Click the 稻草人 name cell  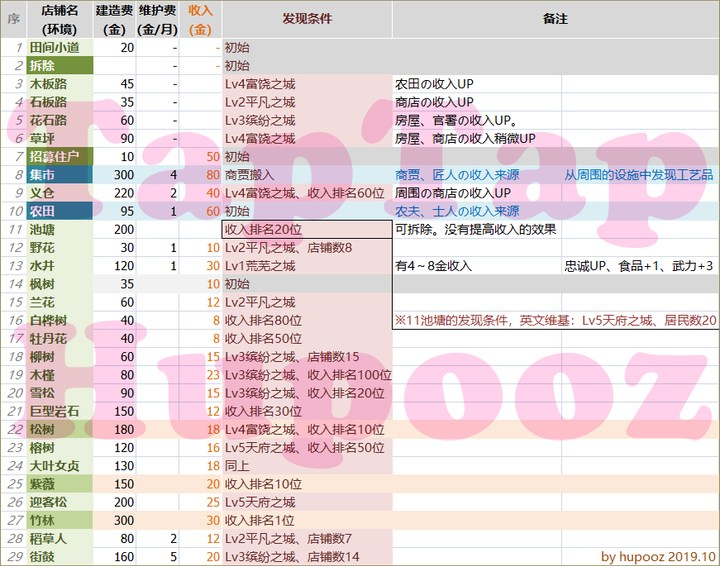[60, 538]
